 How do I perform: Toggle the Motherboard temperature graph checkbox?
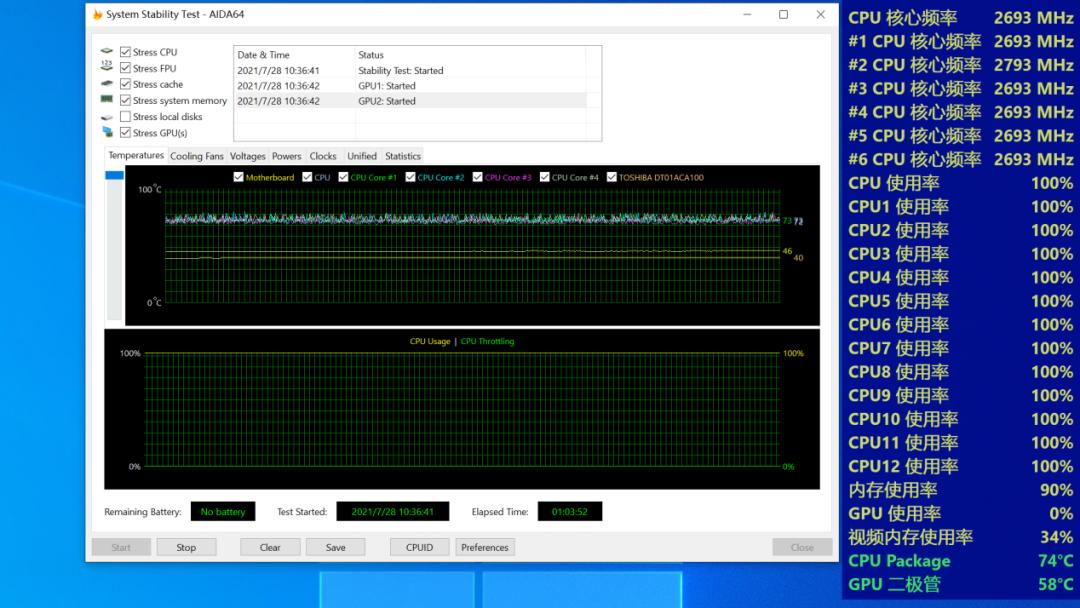click(238, 177)
